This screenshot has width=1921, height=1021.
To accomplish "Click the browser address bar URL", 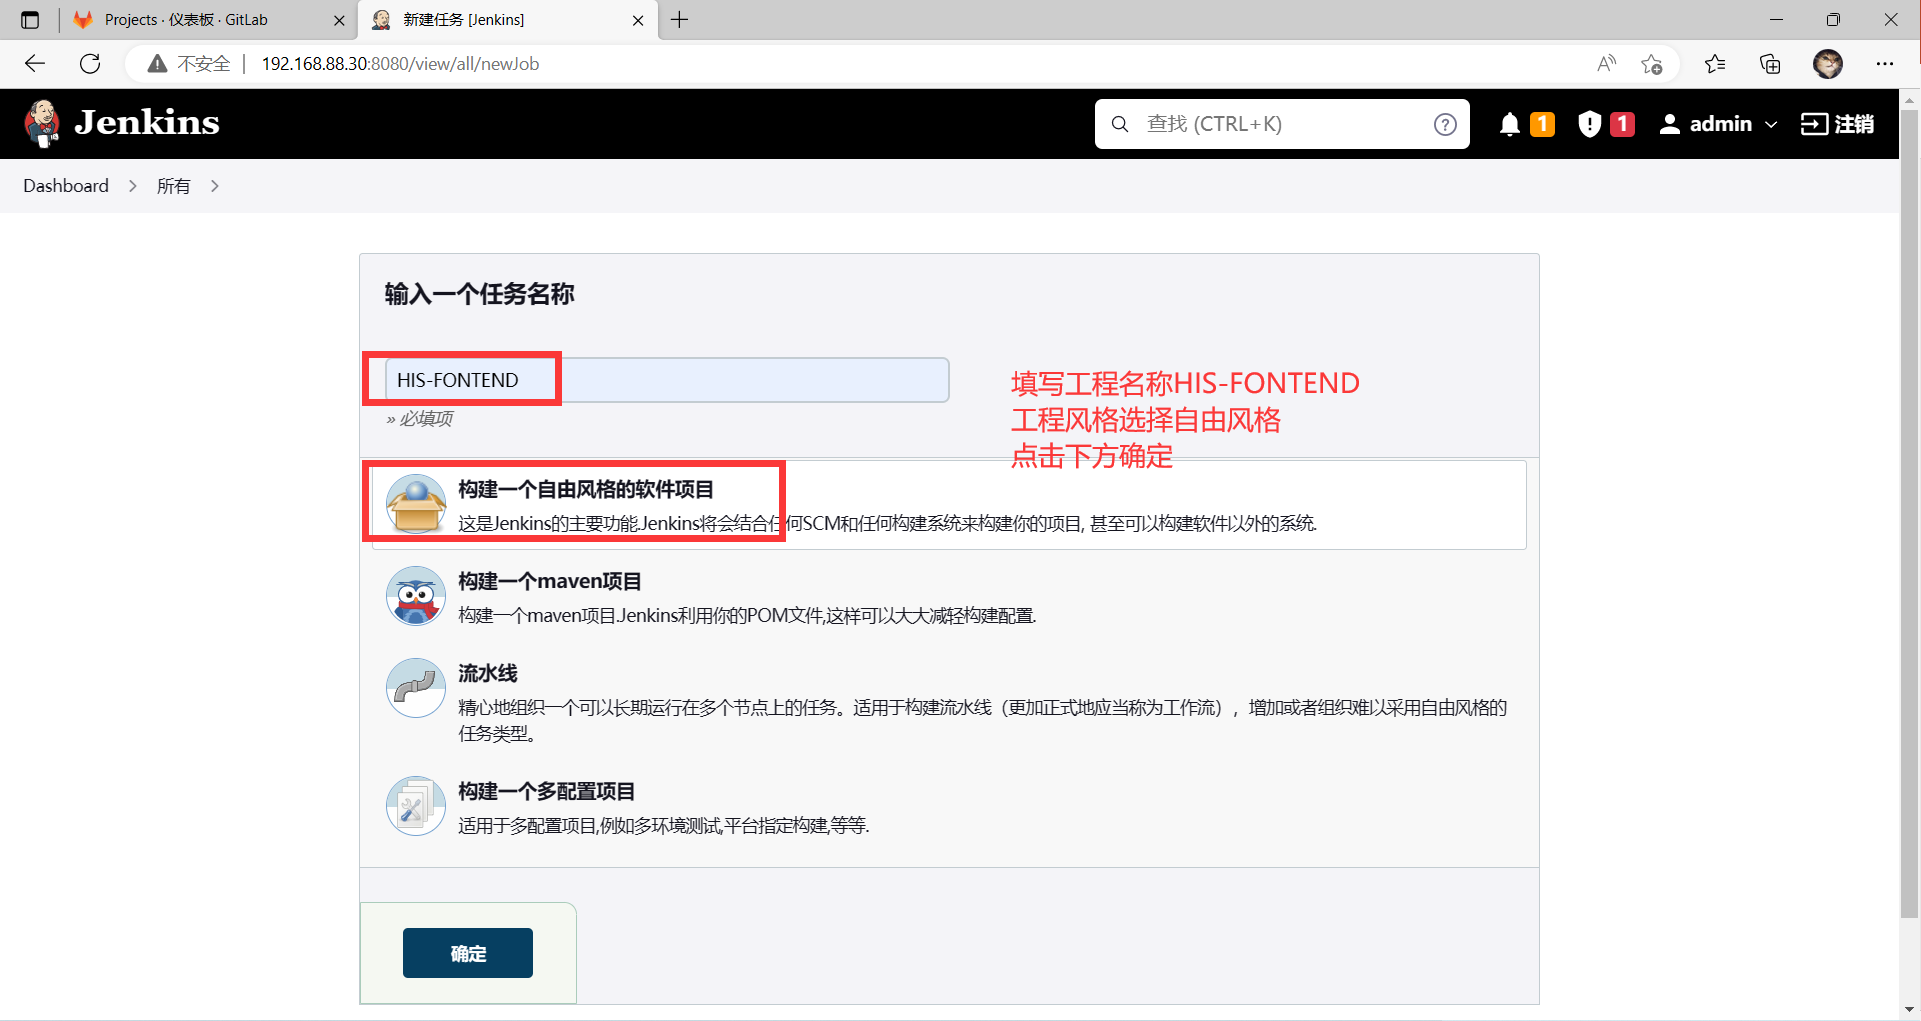I will pyautogui.click(x=400, y=64).
